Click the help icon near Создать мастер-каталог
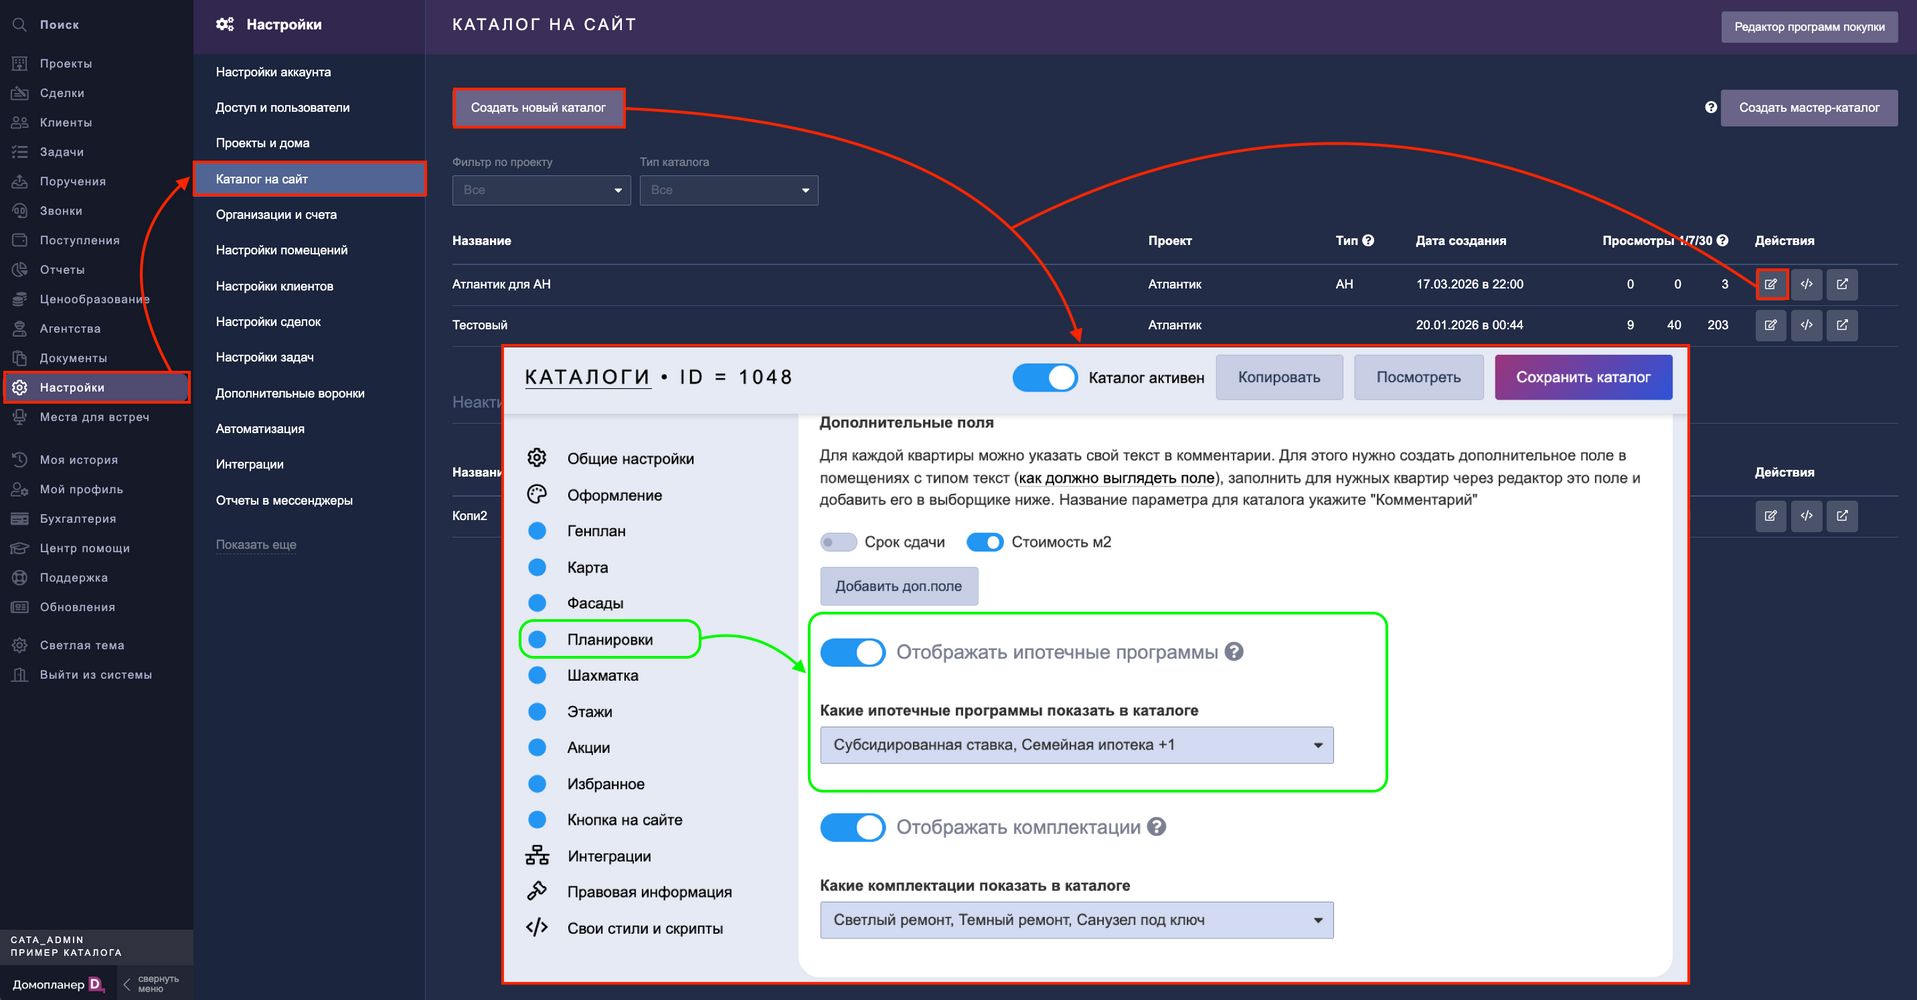Viewport: 1917px width, 1000px height. [1711, 108]
